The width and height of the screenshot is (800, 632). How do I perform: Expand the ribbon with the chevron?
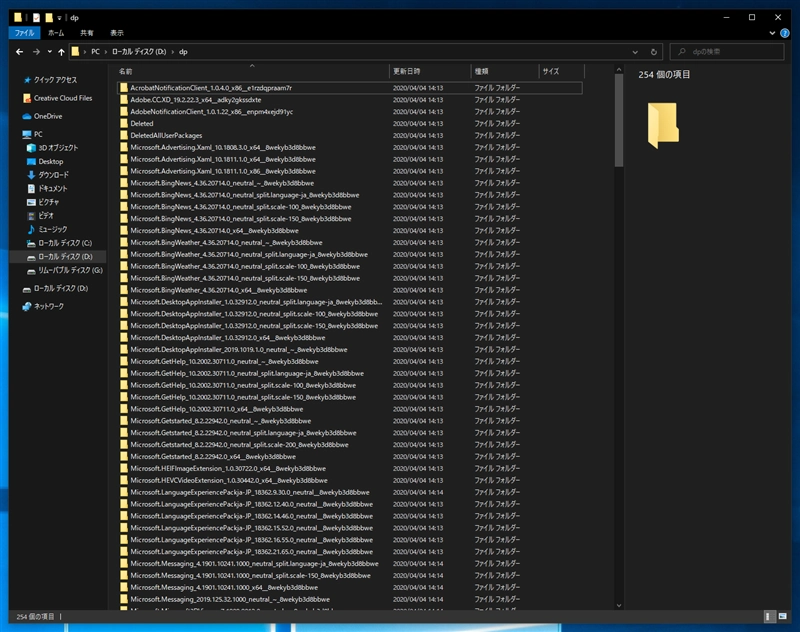(772, 33)
